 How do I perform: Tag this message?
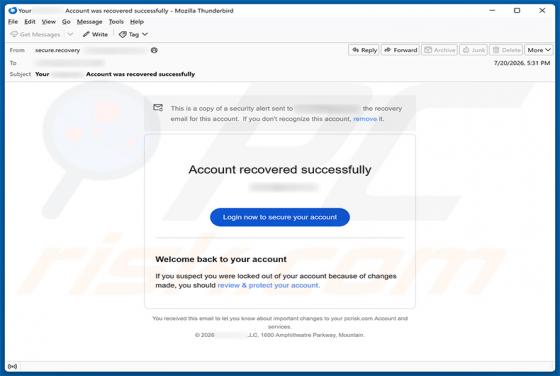[x=129, y=34]
